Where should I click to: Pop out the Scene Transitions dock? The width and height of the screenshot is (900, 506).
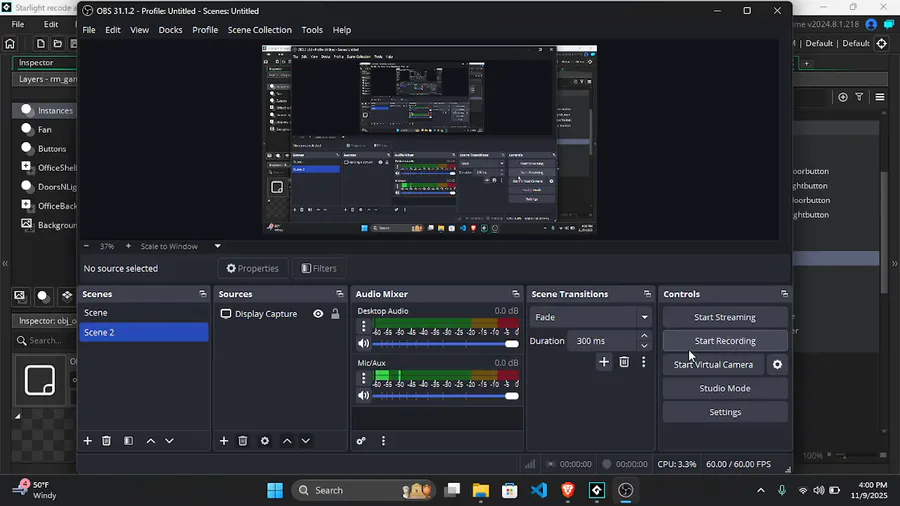pos(647,294)
